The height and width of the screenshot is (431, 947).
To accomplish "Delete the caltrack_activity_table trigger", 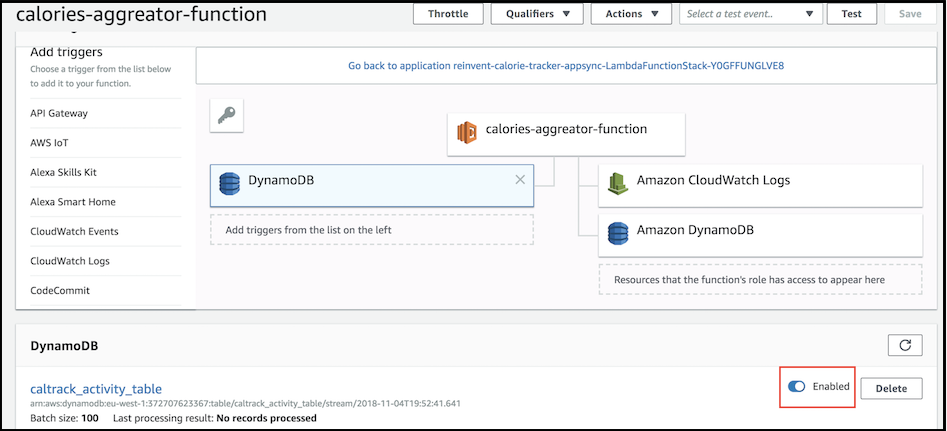I will pyautogui.click(x=891, y=388).
